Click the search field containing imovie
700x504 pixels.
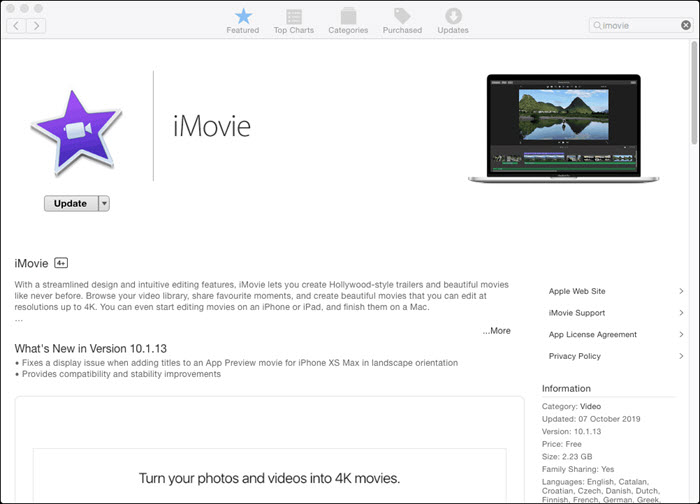point(641,25)
